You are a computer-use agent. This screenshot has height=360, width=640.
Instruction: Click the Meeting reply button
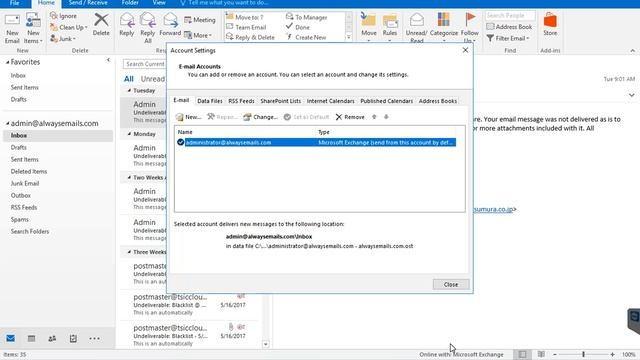coord(200,20)
